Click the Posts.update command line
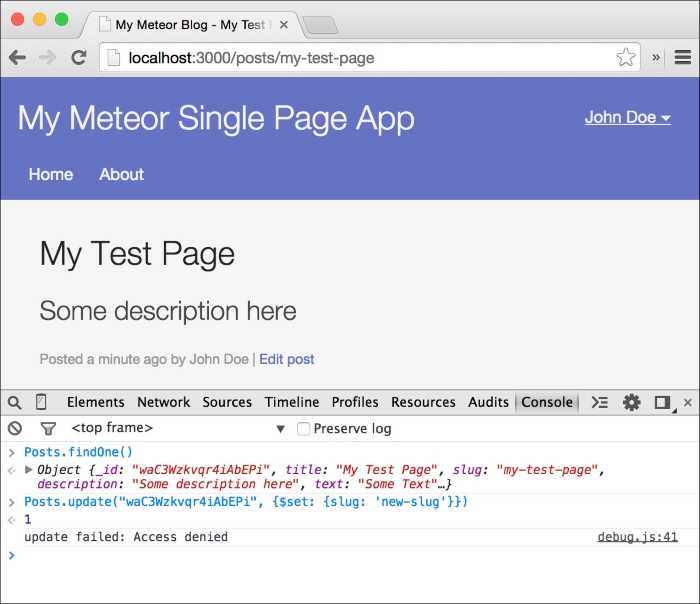The image size is (700, 604). (246, 502)
